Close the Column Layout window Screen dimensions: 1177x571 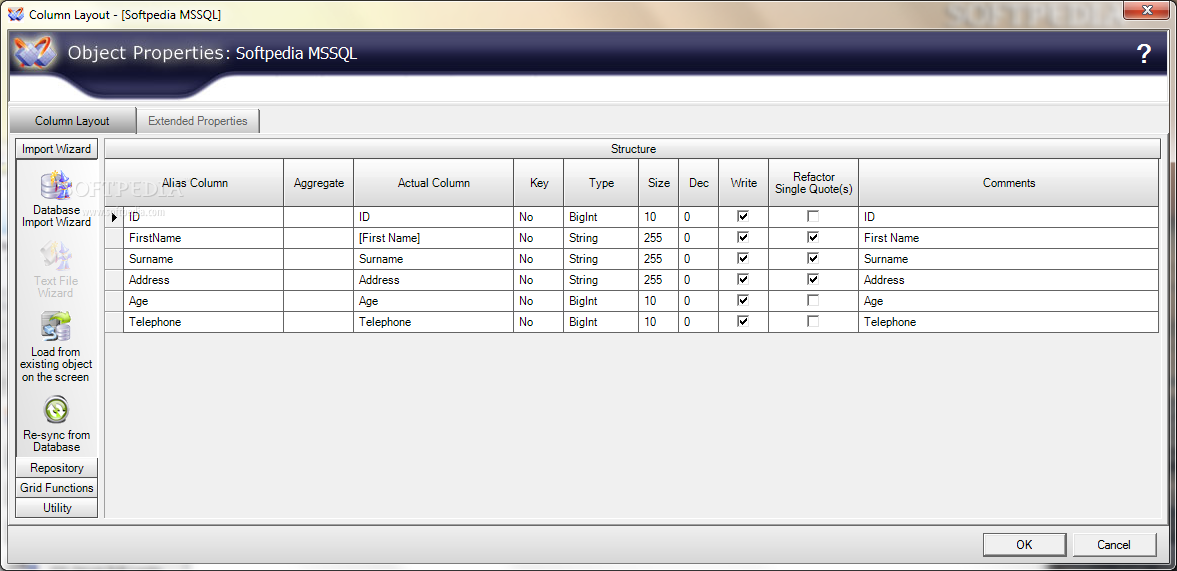click(x=1146, y=10)
